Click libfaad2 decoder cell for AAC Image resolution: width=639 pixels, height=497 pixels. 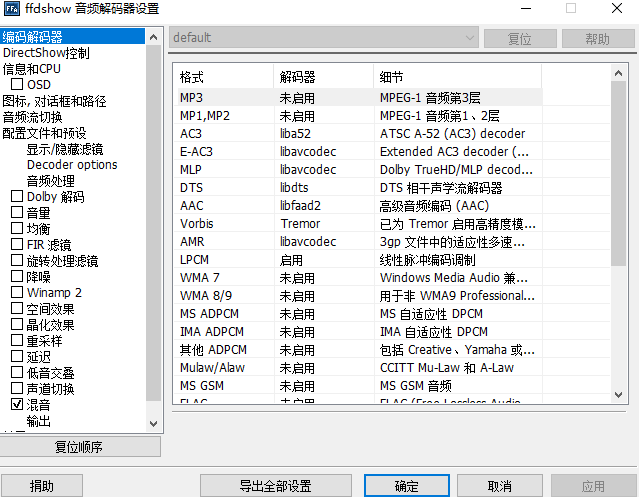pyautogui.click(x=300, y=205)
